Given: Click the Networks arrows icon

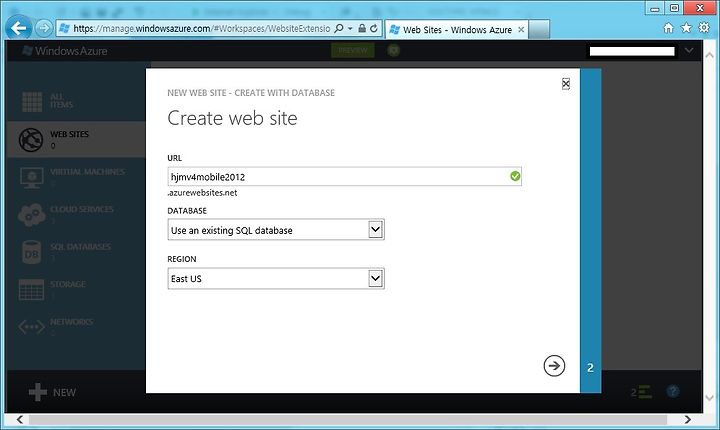Looking at the screenshot, I should (x=32, y=327).
